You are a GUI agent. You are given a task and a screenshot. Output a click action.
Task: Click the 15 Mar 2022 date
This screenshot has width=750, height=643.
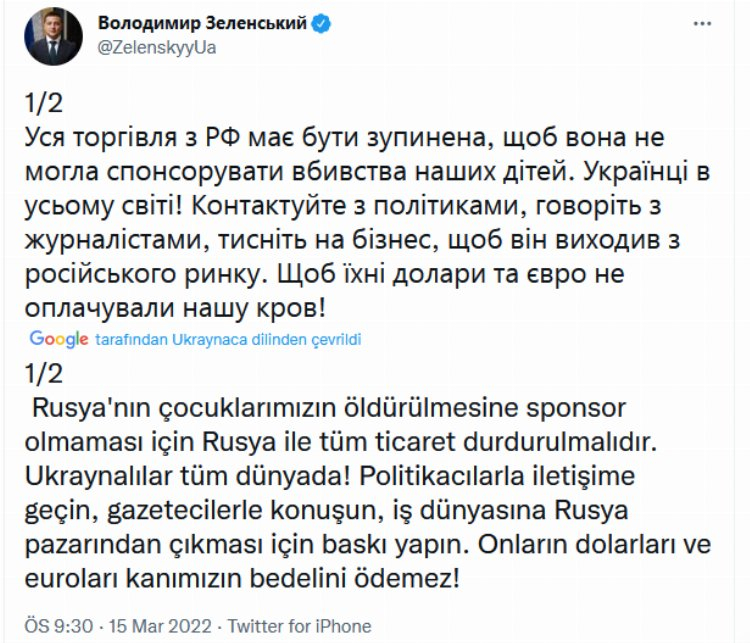tap(159, 626)
